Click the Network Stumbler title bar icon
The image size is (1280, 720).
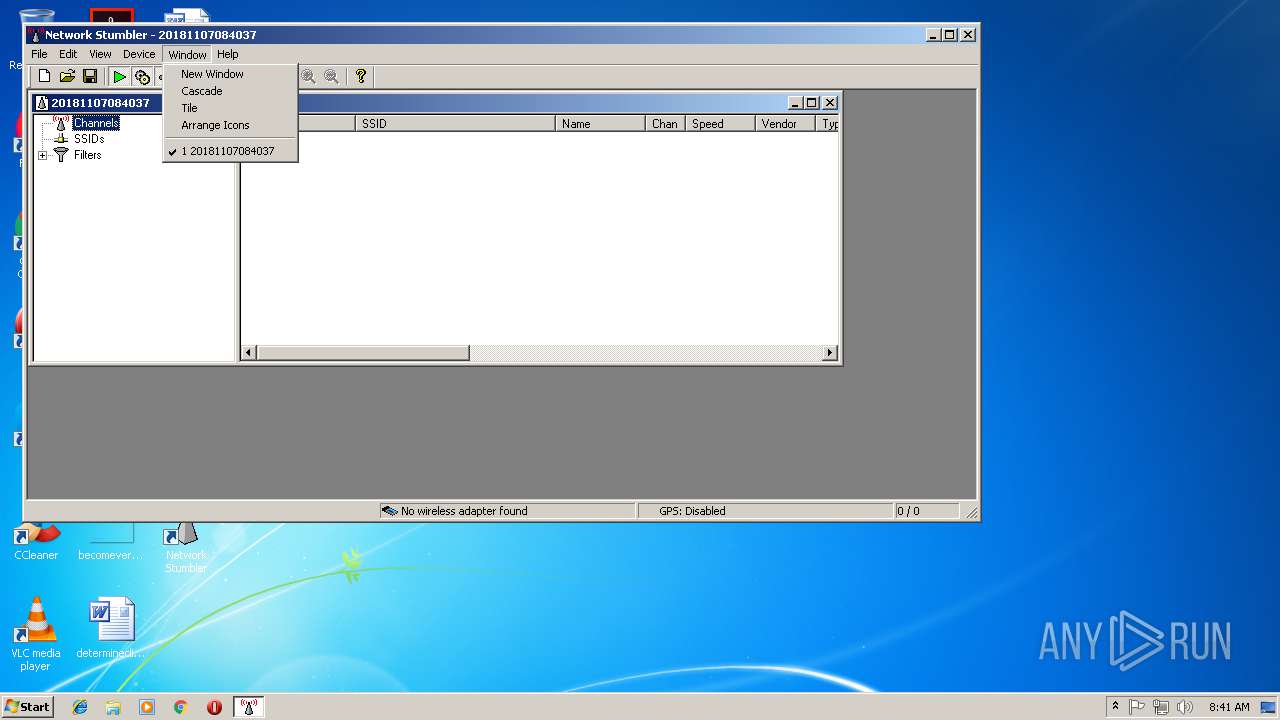(35, 35)
